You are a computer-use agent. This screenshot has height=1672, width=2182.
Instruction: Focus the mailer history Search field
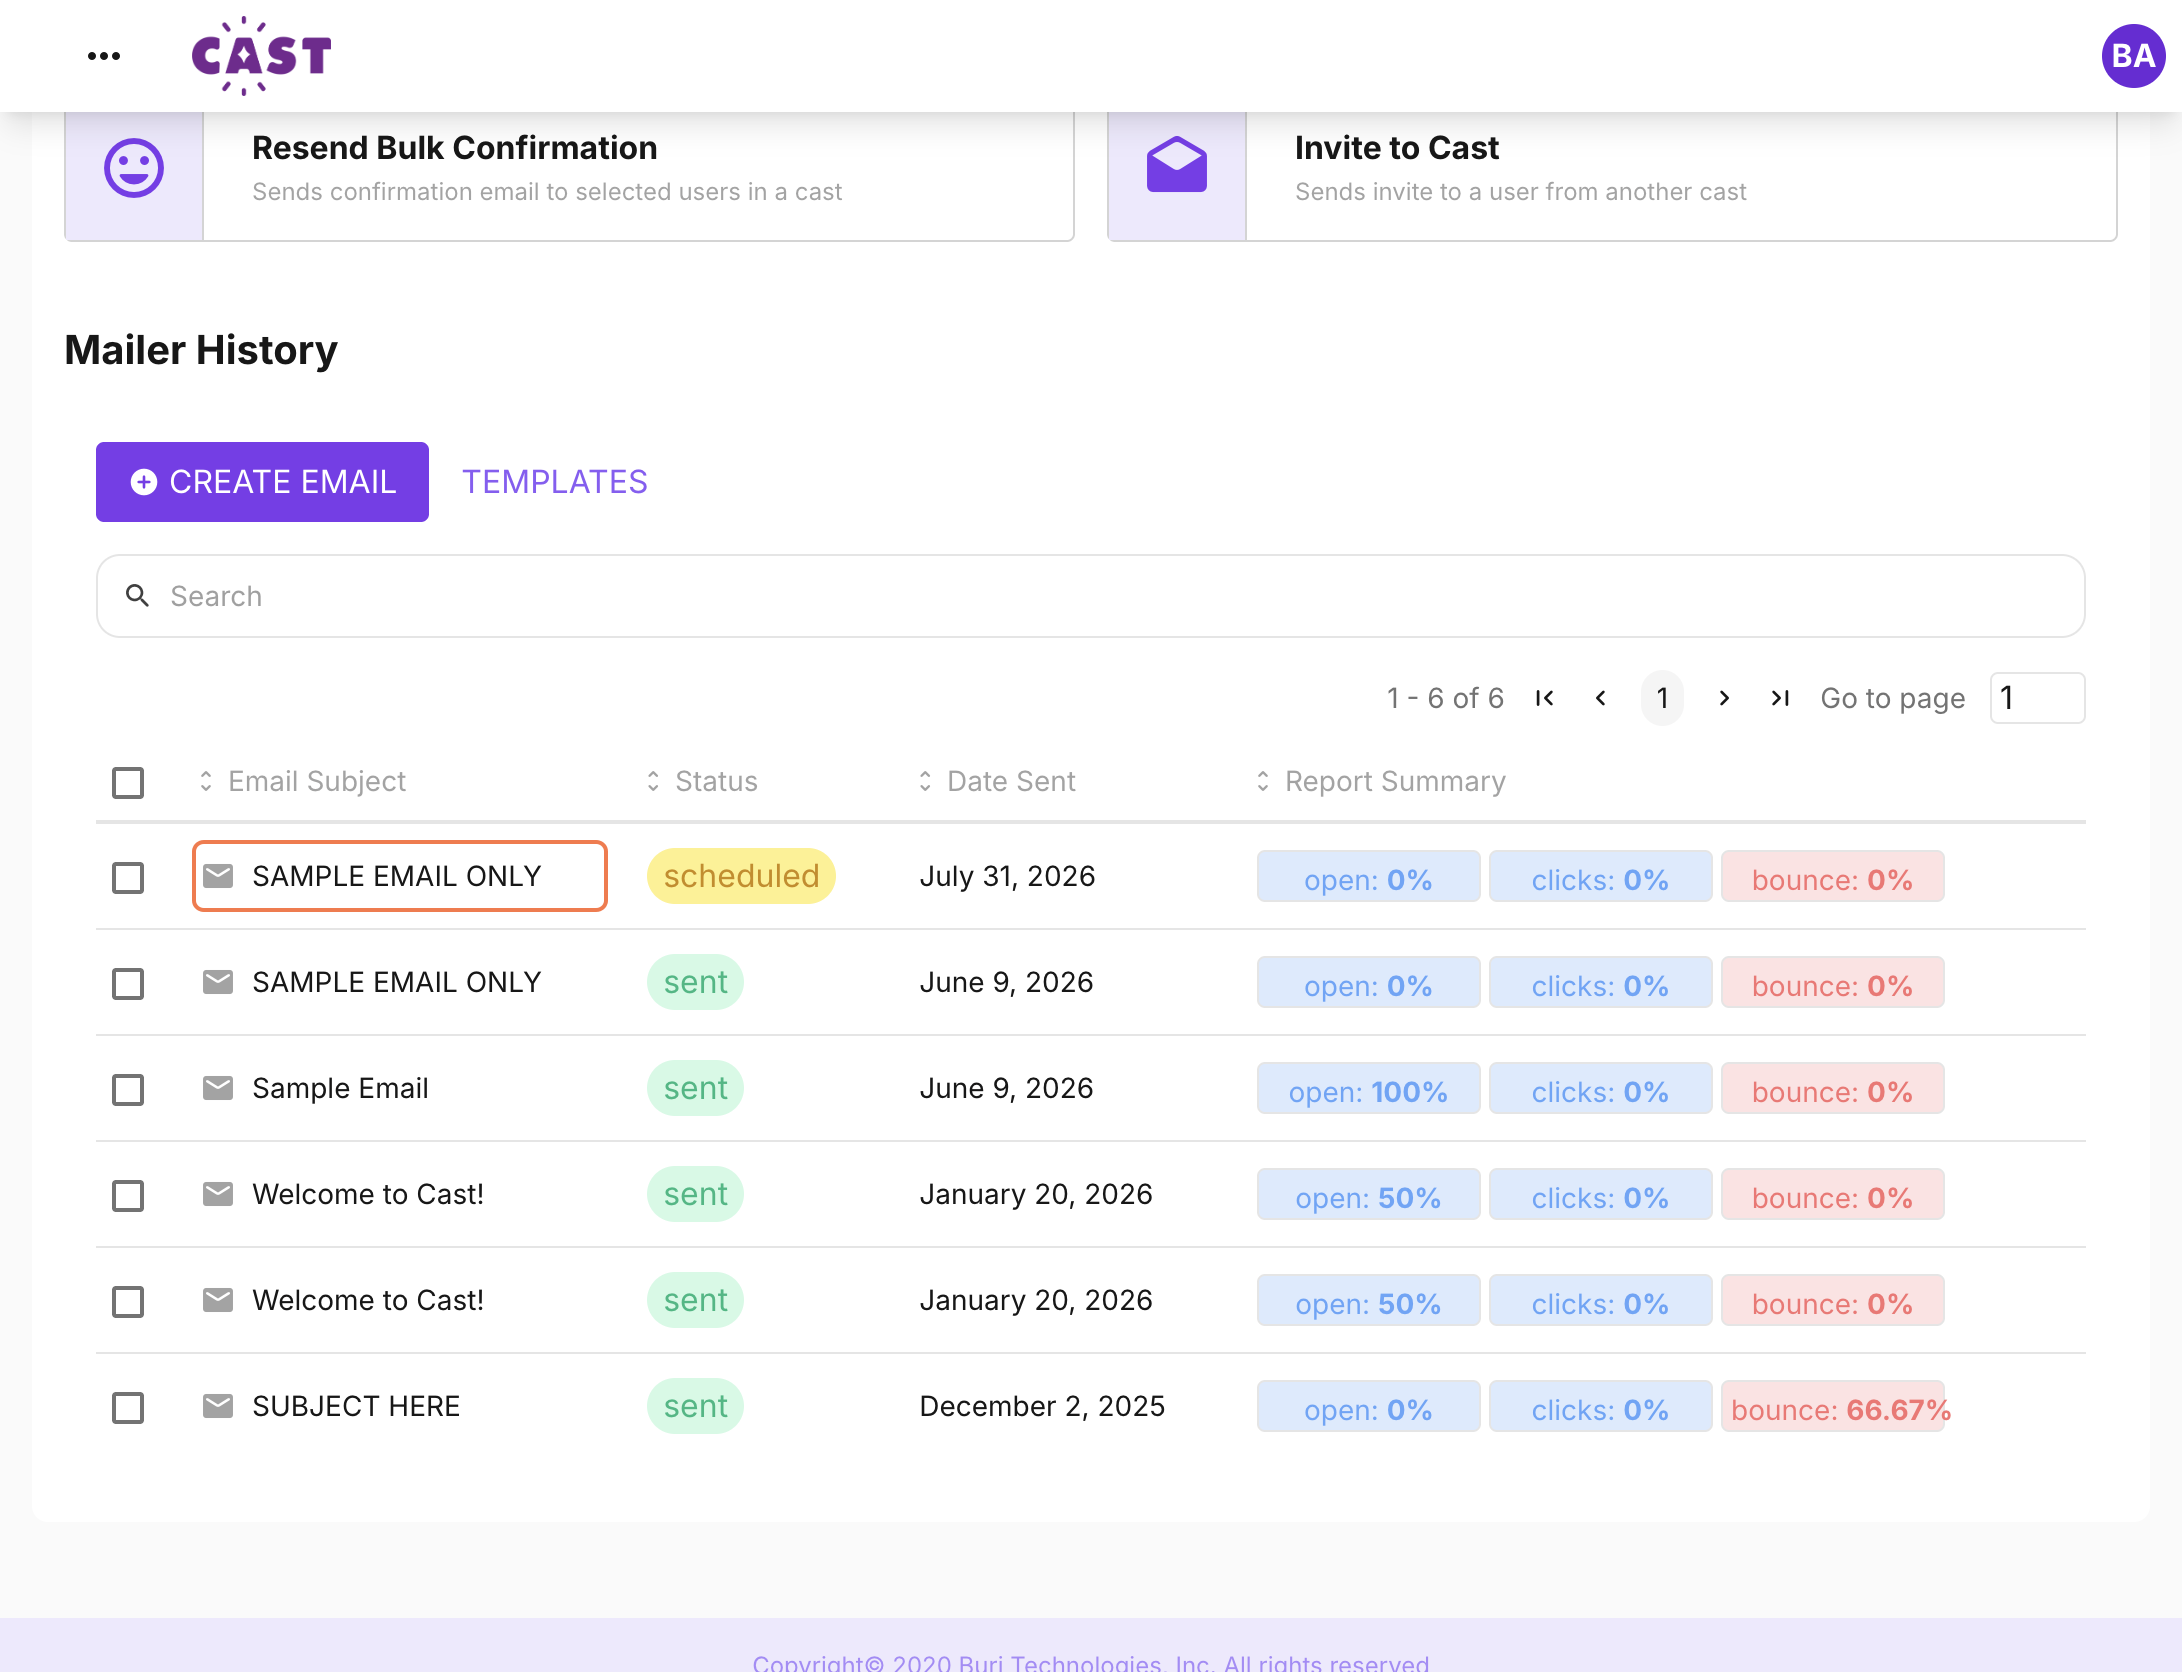pyautogui.click(x=1090, y=596)
